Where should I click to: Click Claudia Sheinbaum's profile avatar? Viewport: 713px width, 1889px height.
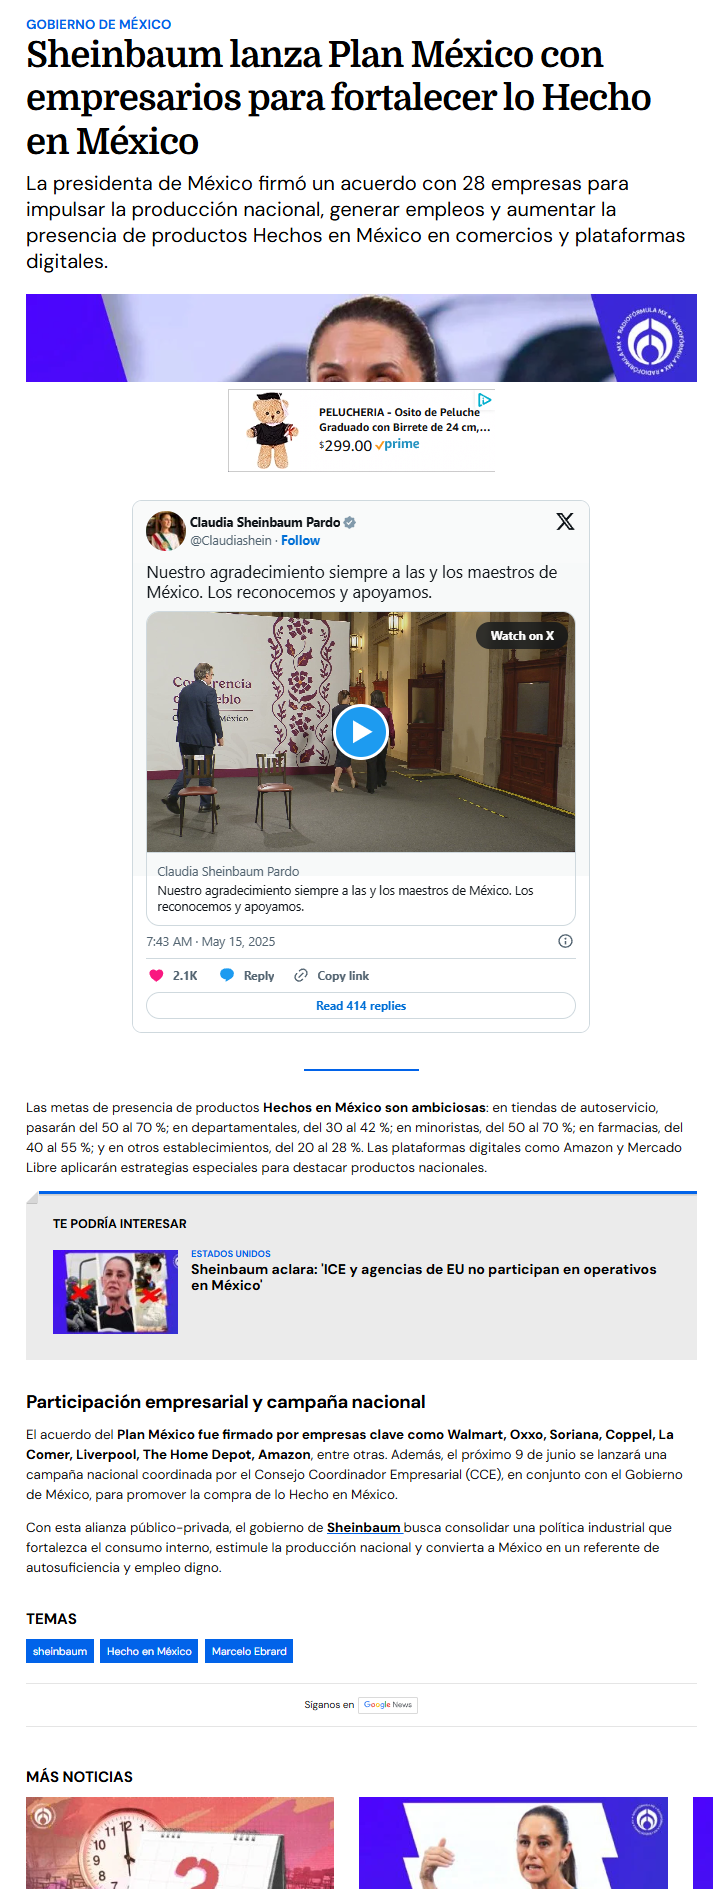(166, 531)
